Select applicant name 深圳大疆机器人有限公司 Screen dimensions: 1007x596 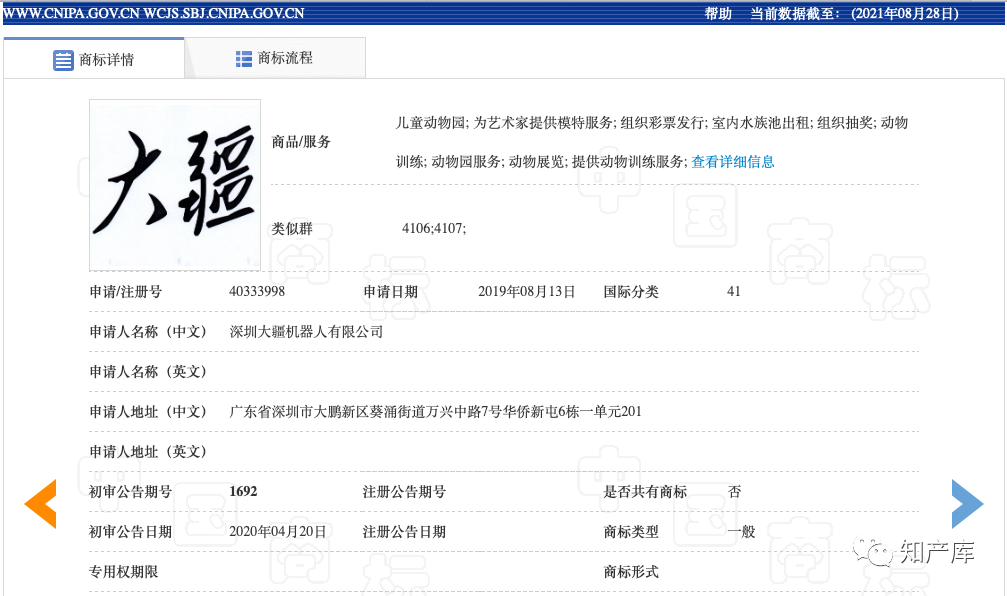pos(306,332)
